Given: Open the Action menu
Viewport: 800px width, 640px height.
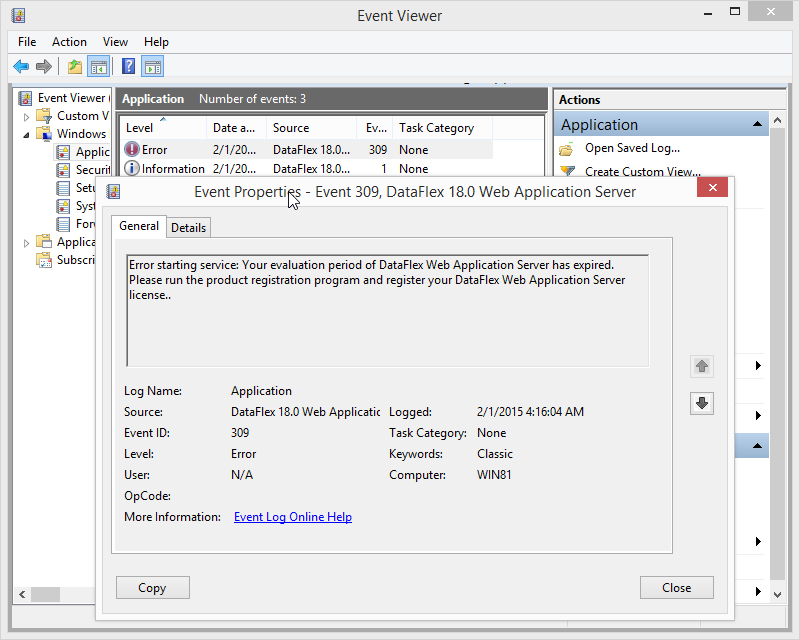Looking at the screenshot, I should pos(69,42).
